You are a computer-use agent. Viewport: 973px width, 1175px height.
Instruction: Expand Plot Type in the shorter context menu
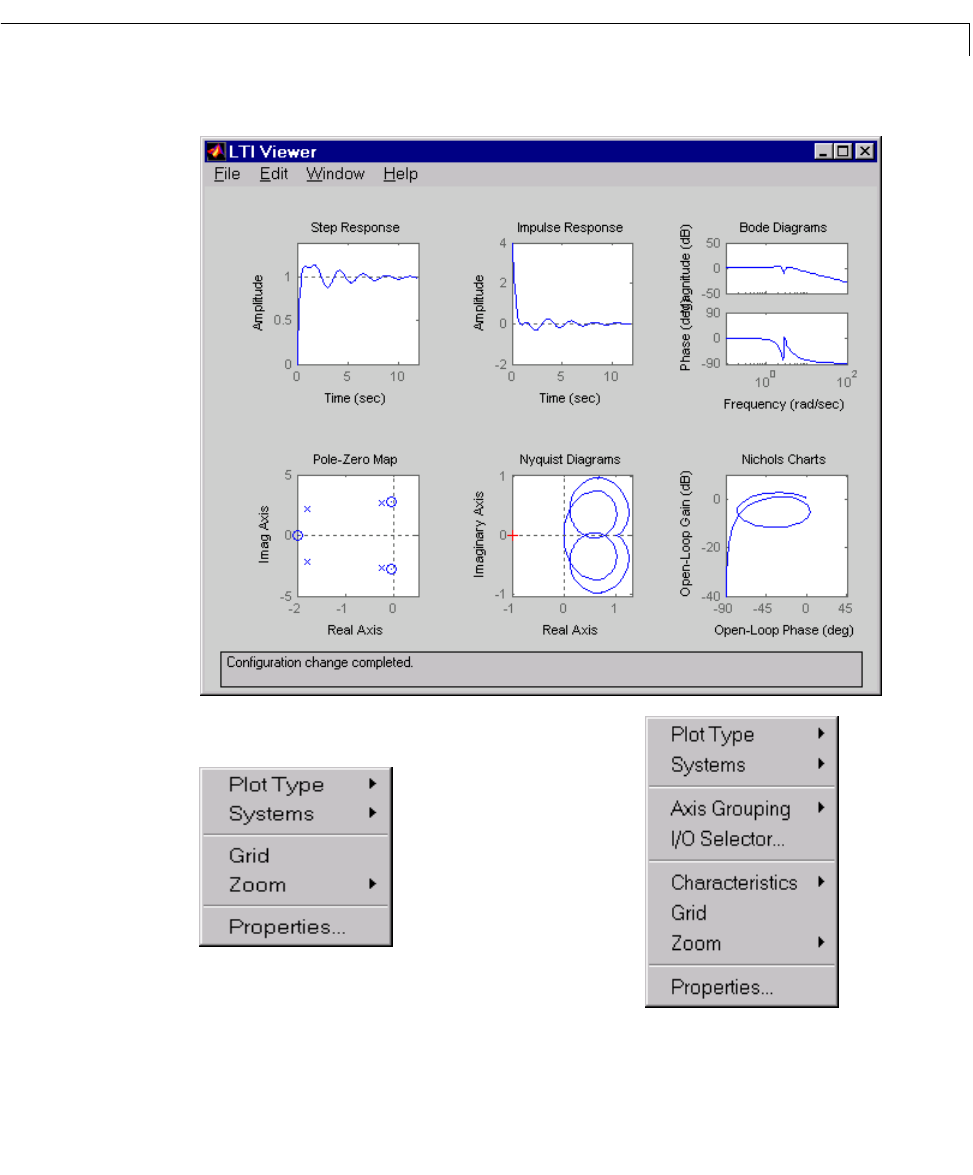coord(296,785)
